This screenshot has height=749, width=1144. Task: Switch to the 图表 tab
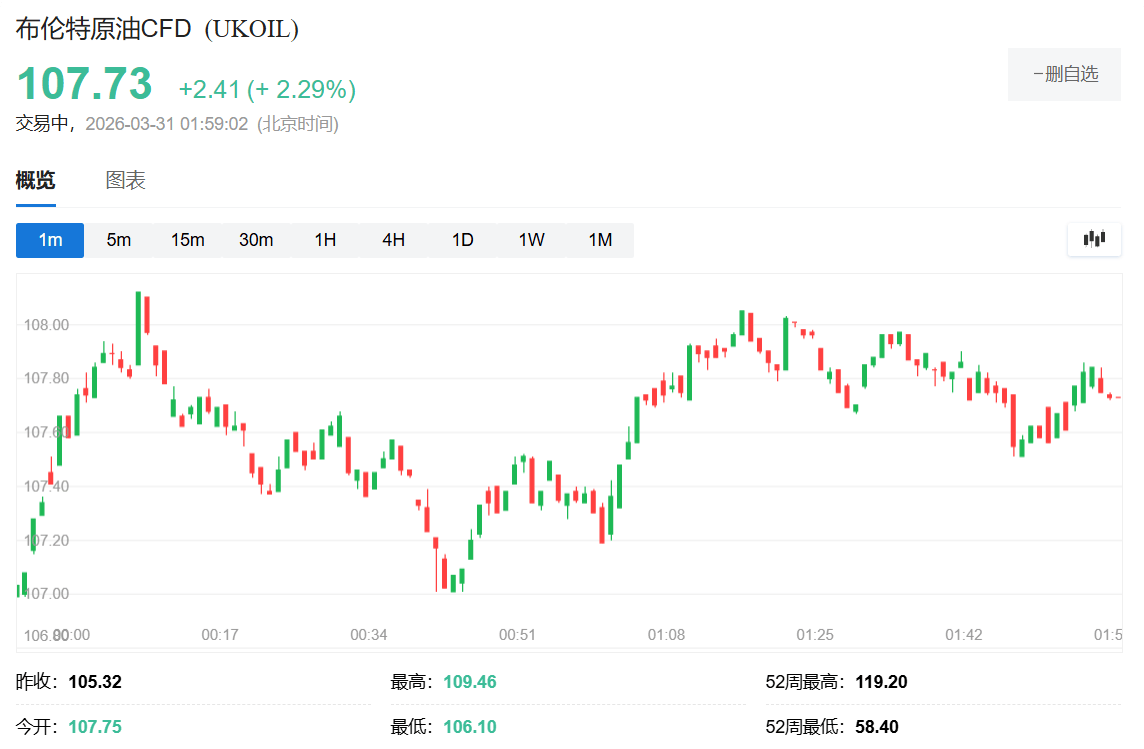point(126,181)
